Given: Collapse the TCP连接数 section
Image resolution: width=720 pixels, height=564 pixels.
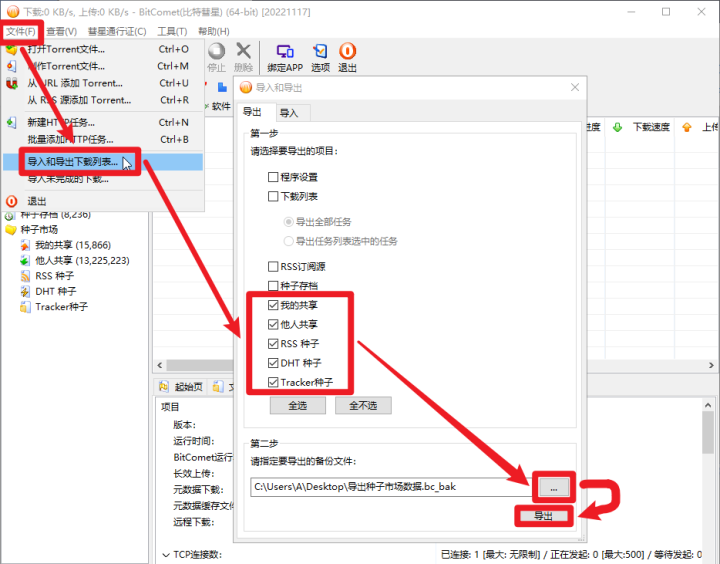Looking at the screenshot, I should click(x=166, y=555).
